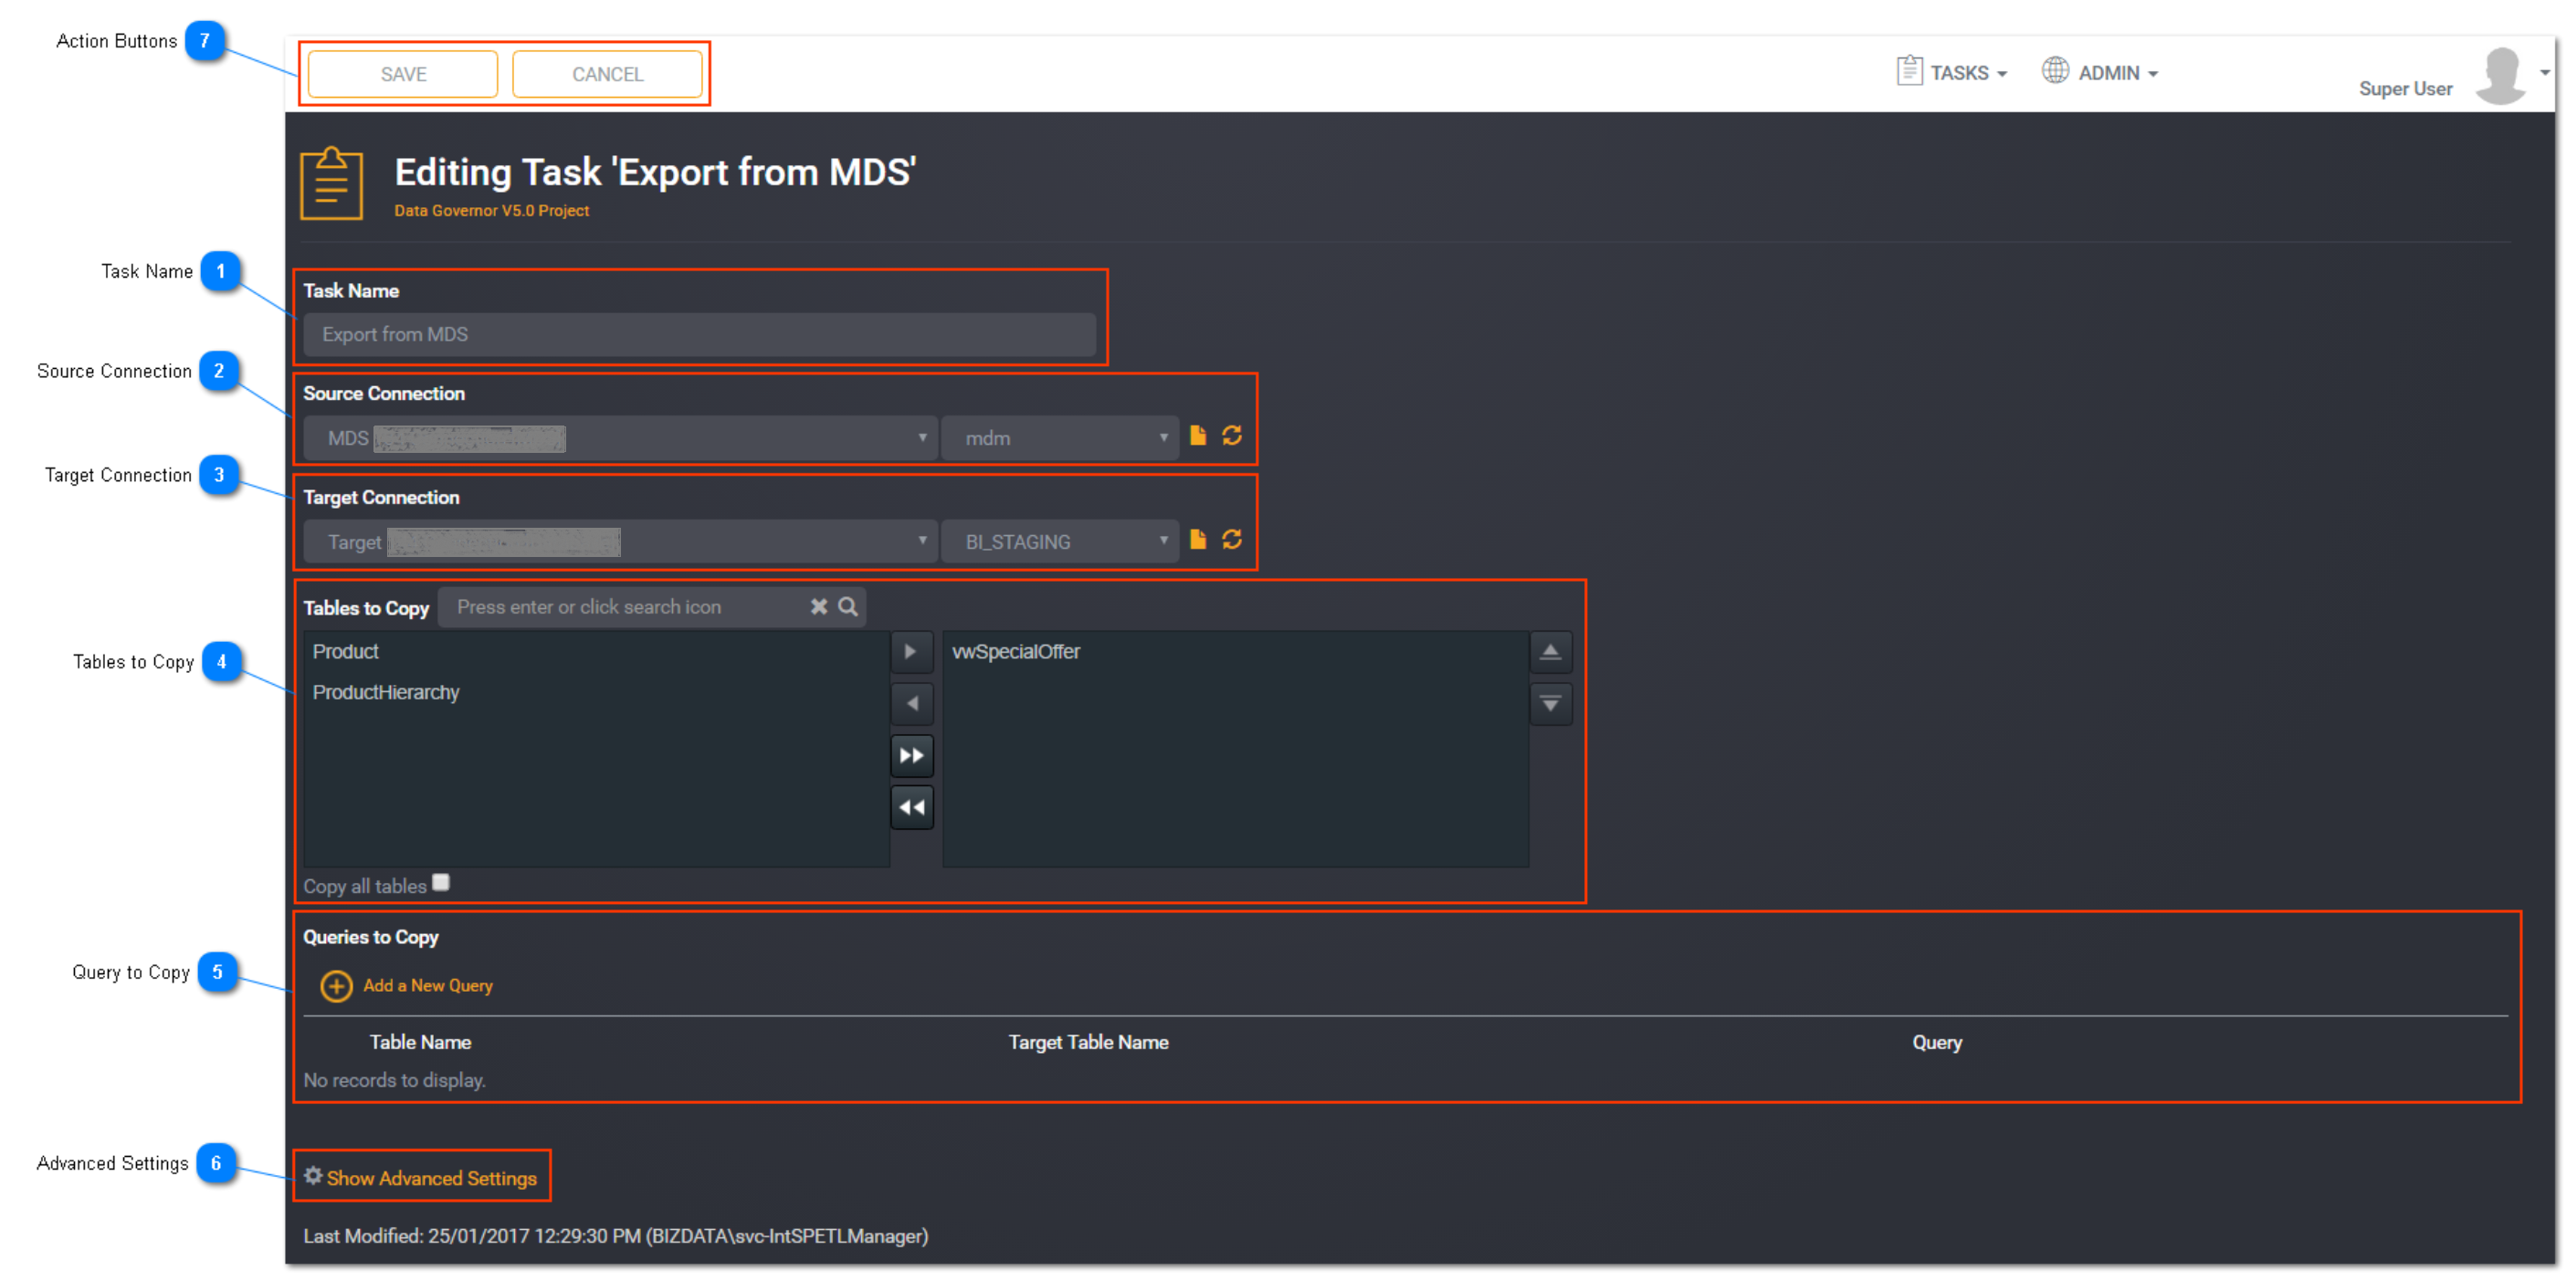Click the Table Name column header

click(x=420, y=1042)
